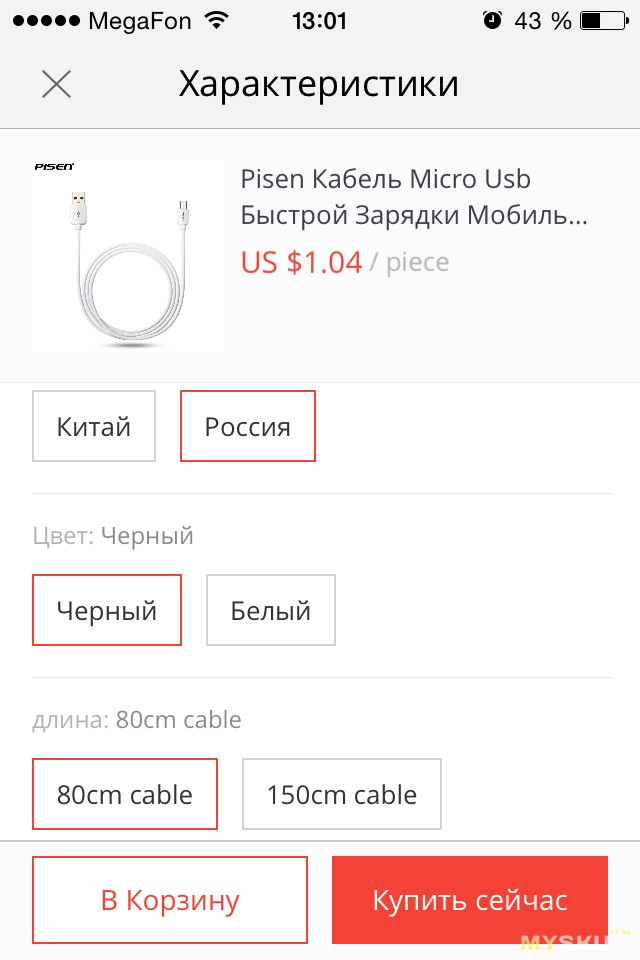Tap the Характеристики header title
Viewport: 640px width, 960px height.
318,84
